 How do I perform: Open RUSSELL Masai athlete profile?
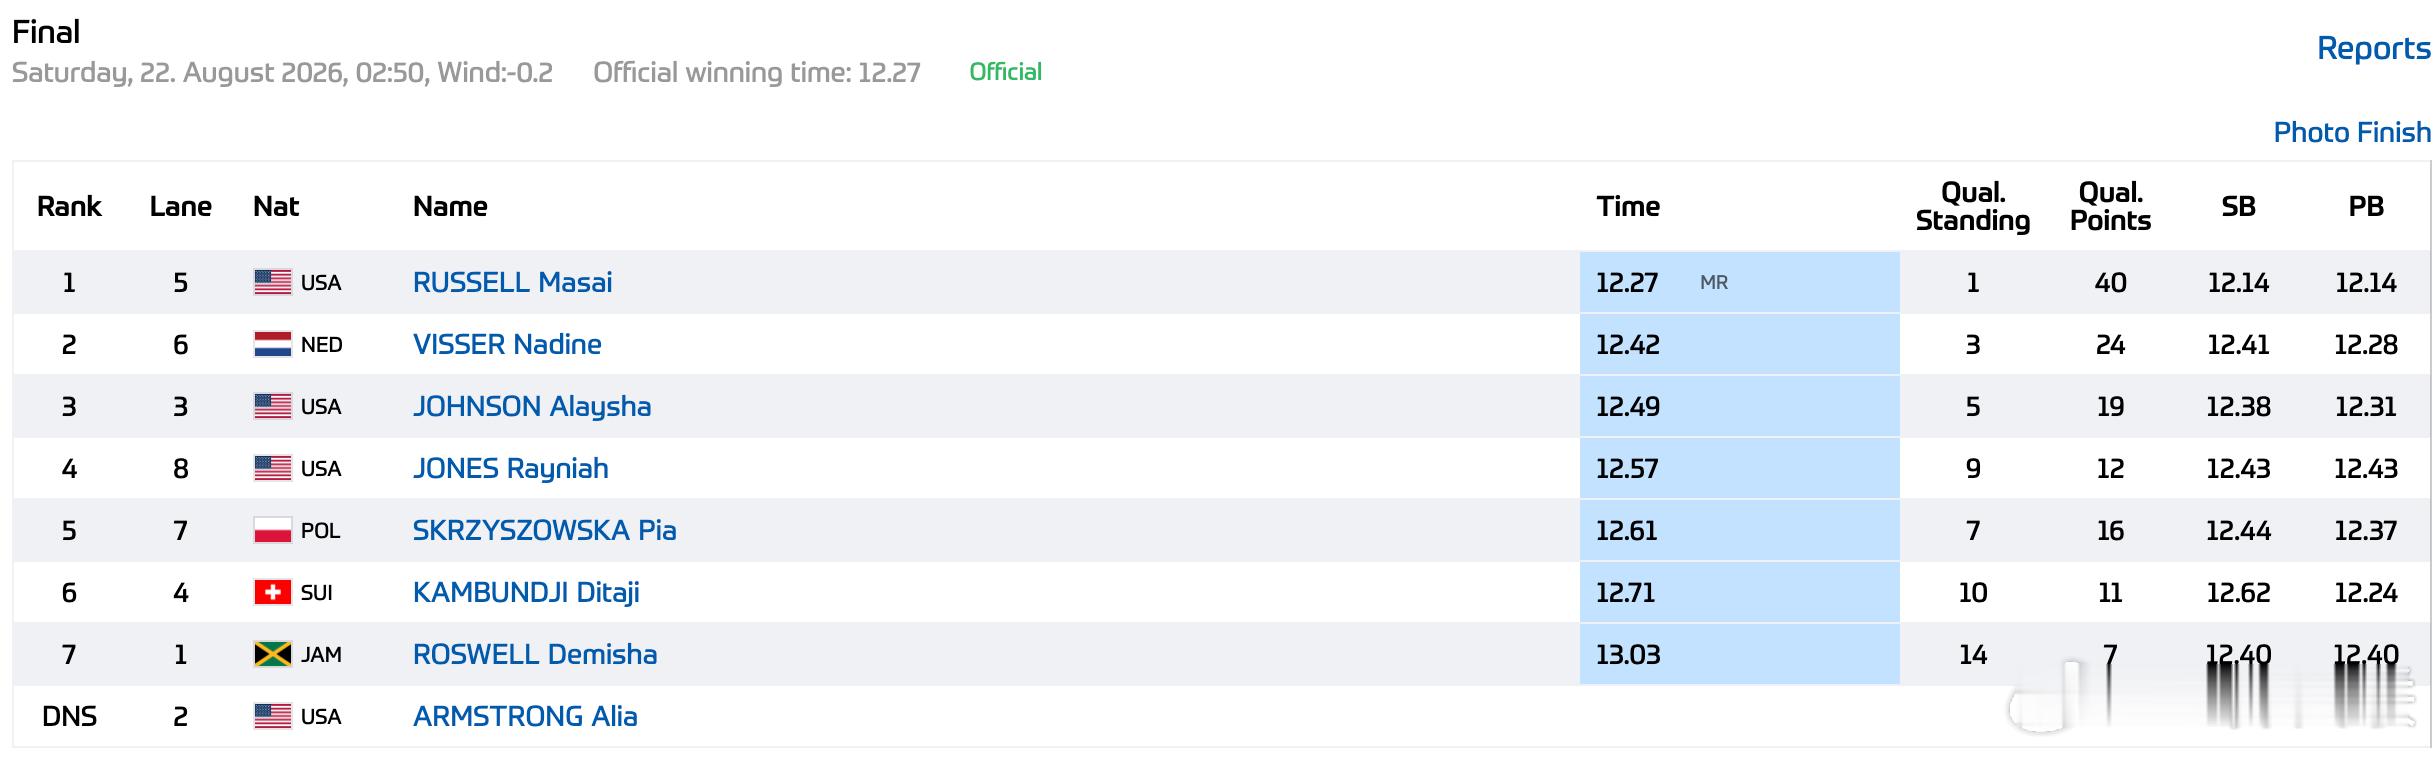[x=512, y=282]
